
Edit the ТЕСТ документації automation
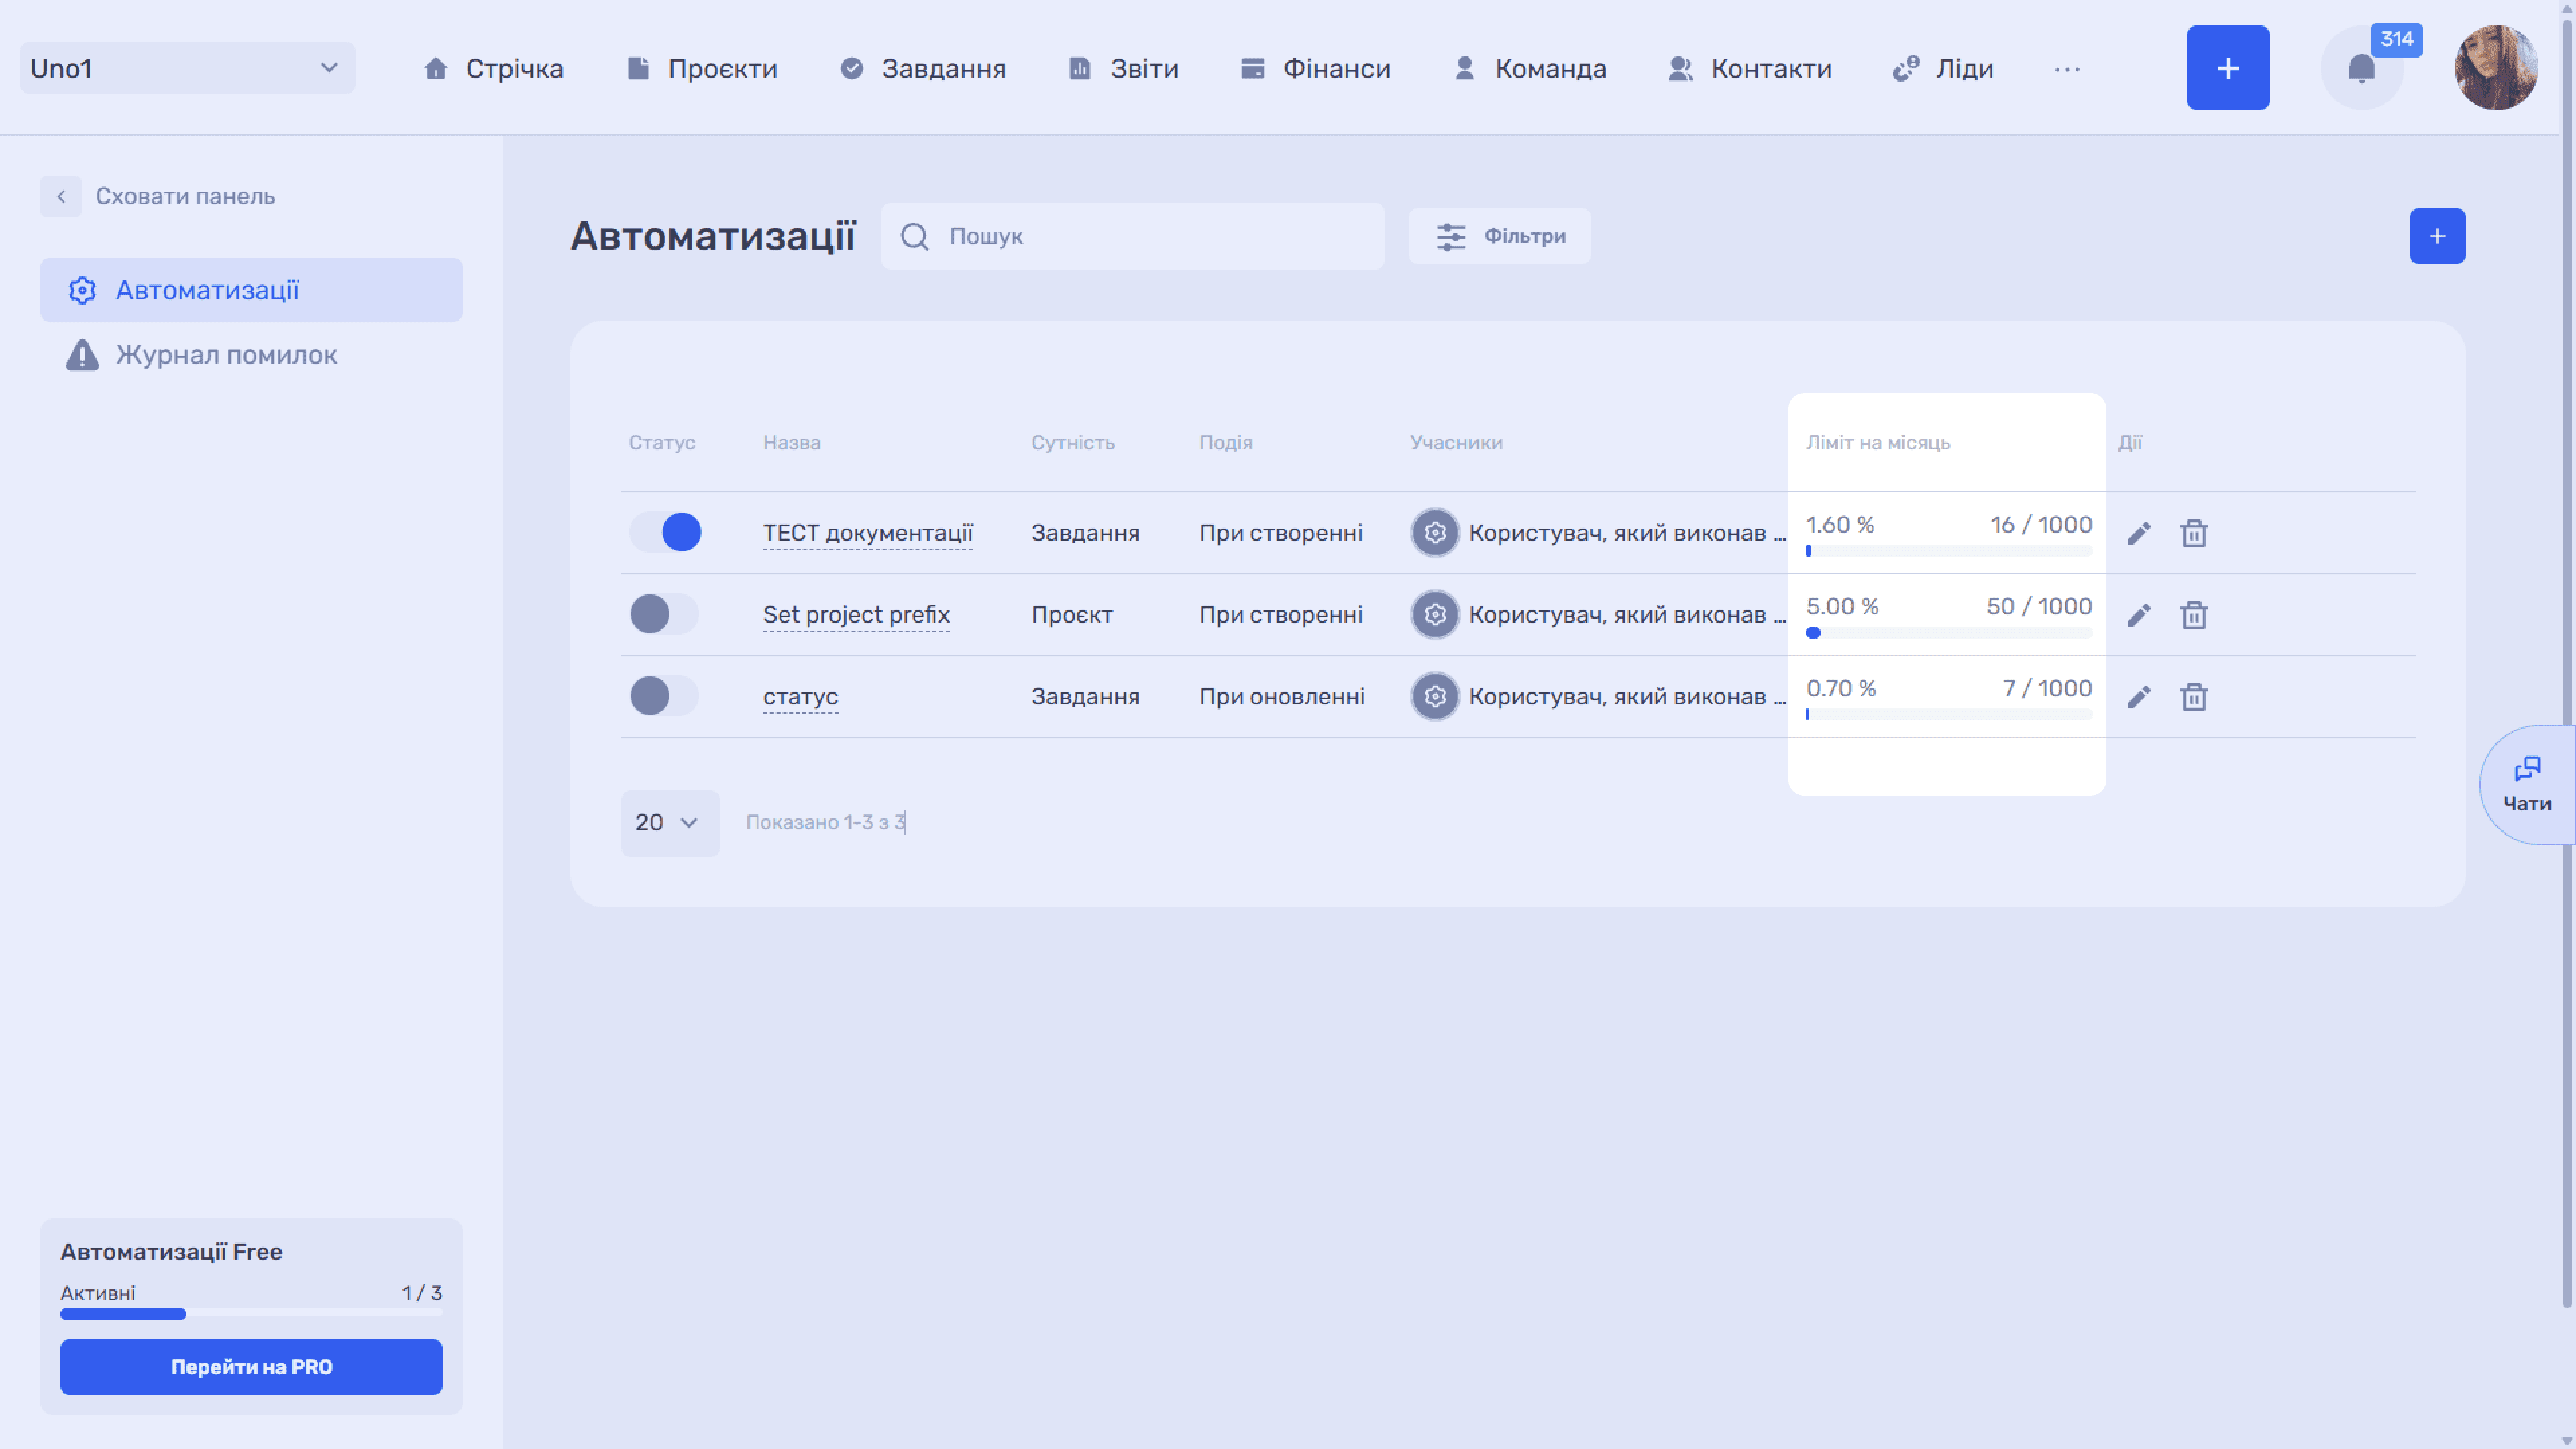[x=2138, y=533]
